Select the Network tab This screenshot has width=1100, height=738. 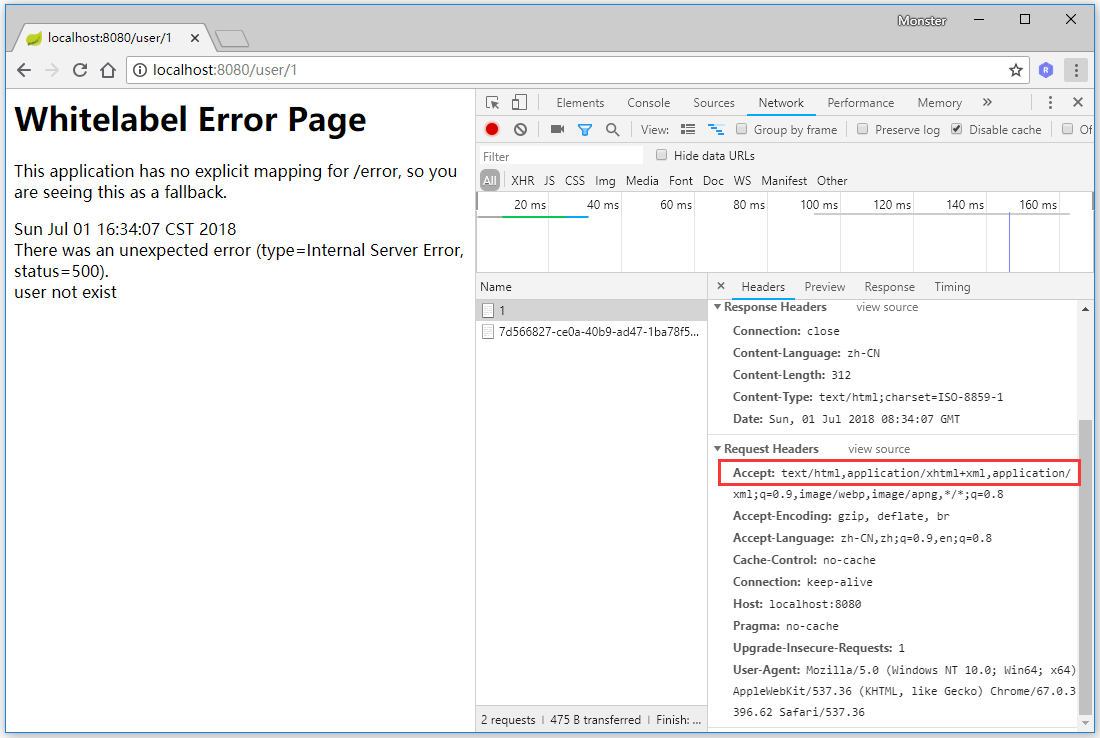click(781, 102)
